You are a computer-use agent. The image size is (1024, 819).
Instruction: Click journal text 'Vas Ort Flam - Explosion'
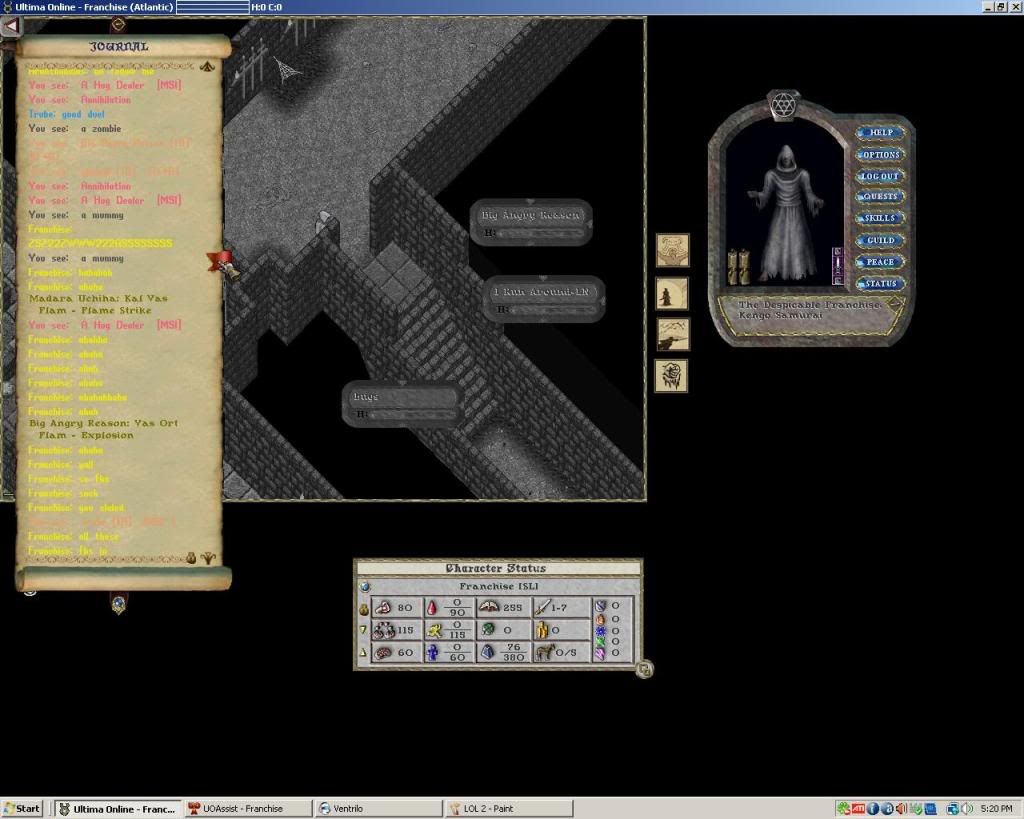[108, 429]
